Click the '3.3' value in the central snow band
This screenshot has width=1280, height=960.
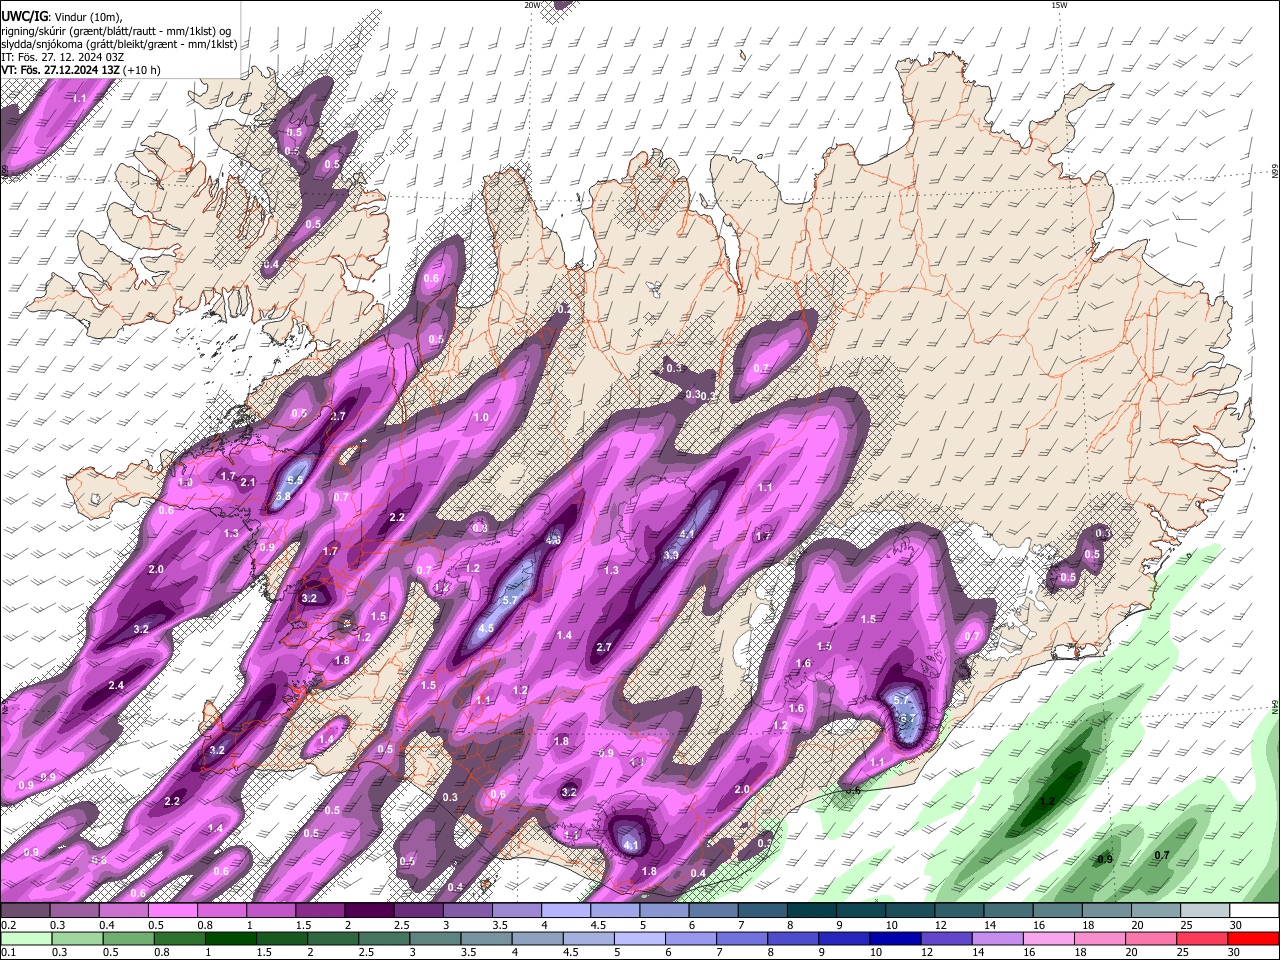[x=672, y=555]
